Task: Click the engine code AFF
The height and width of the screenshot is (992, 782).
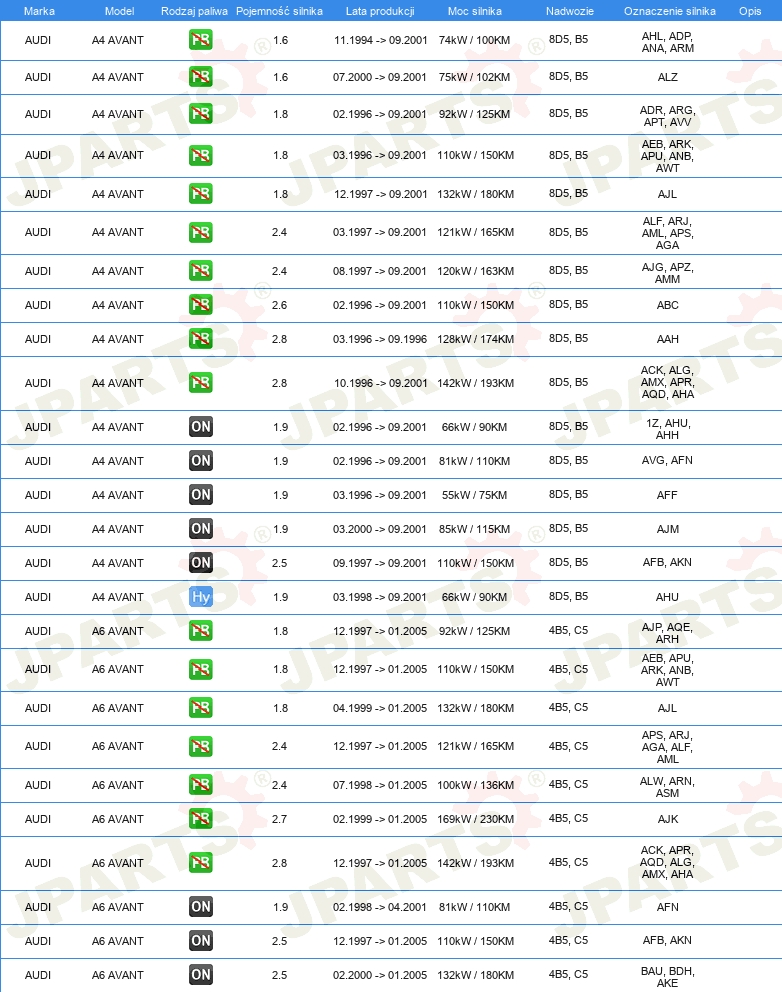Action: point(667,495)
